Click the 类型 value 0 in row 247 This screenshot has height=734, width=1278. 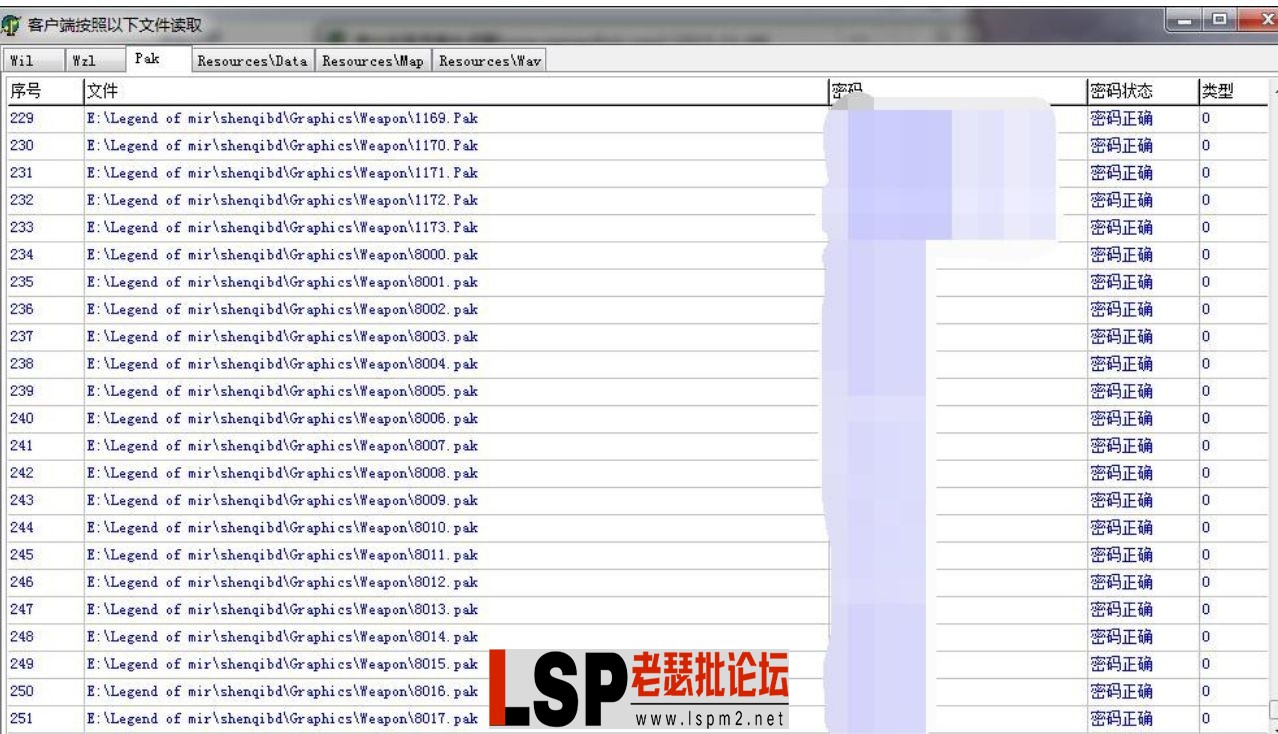pos(1206,608)
